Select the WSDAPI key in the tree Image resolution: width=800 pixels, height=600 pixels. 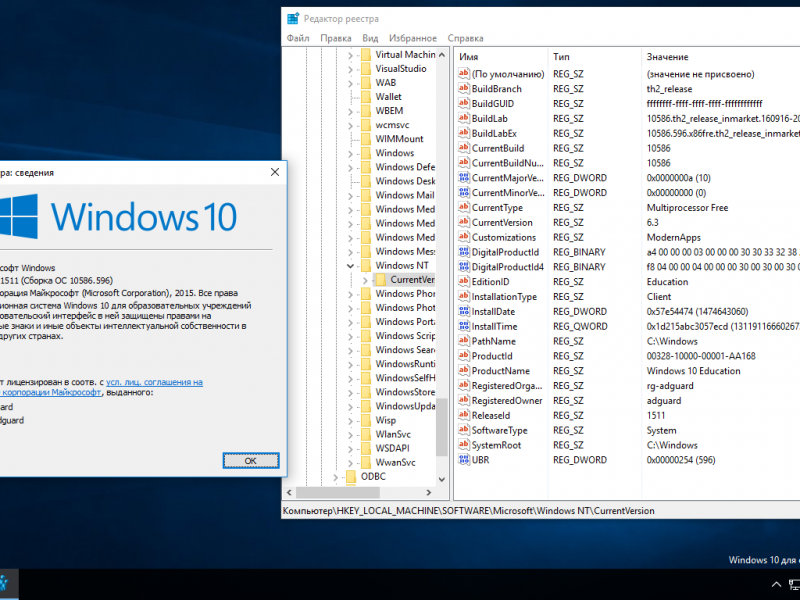click(392, 448)
